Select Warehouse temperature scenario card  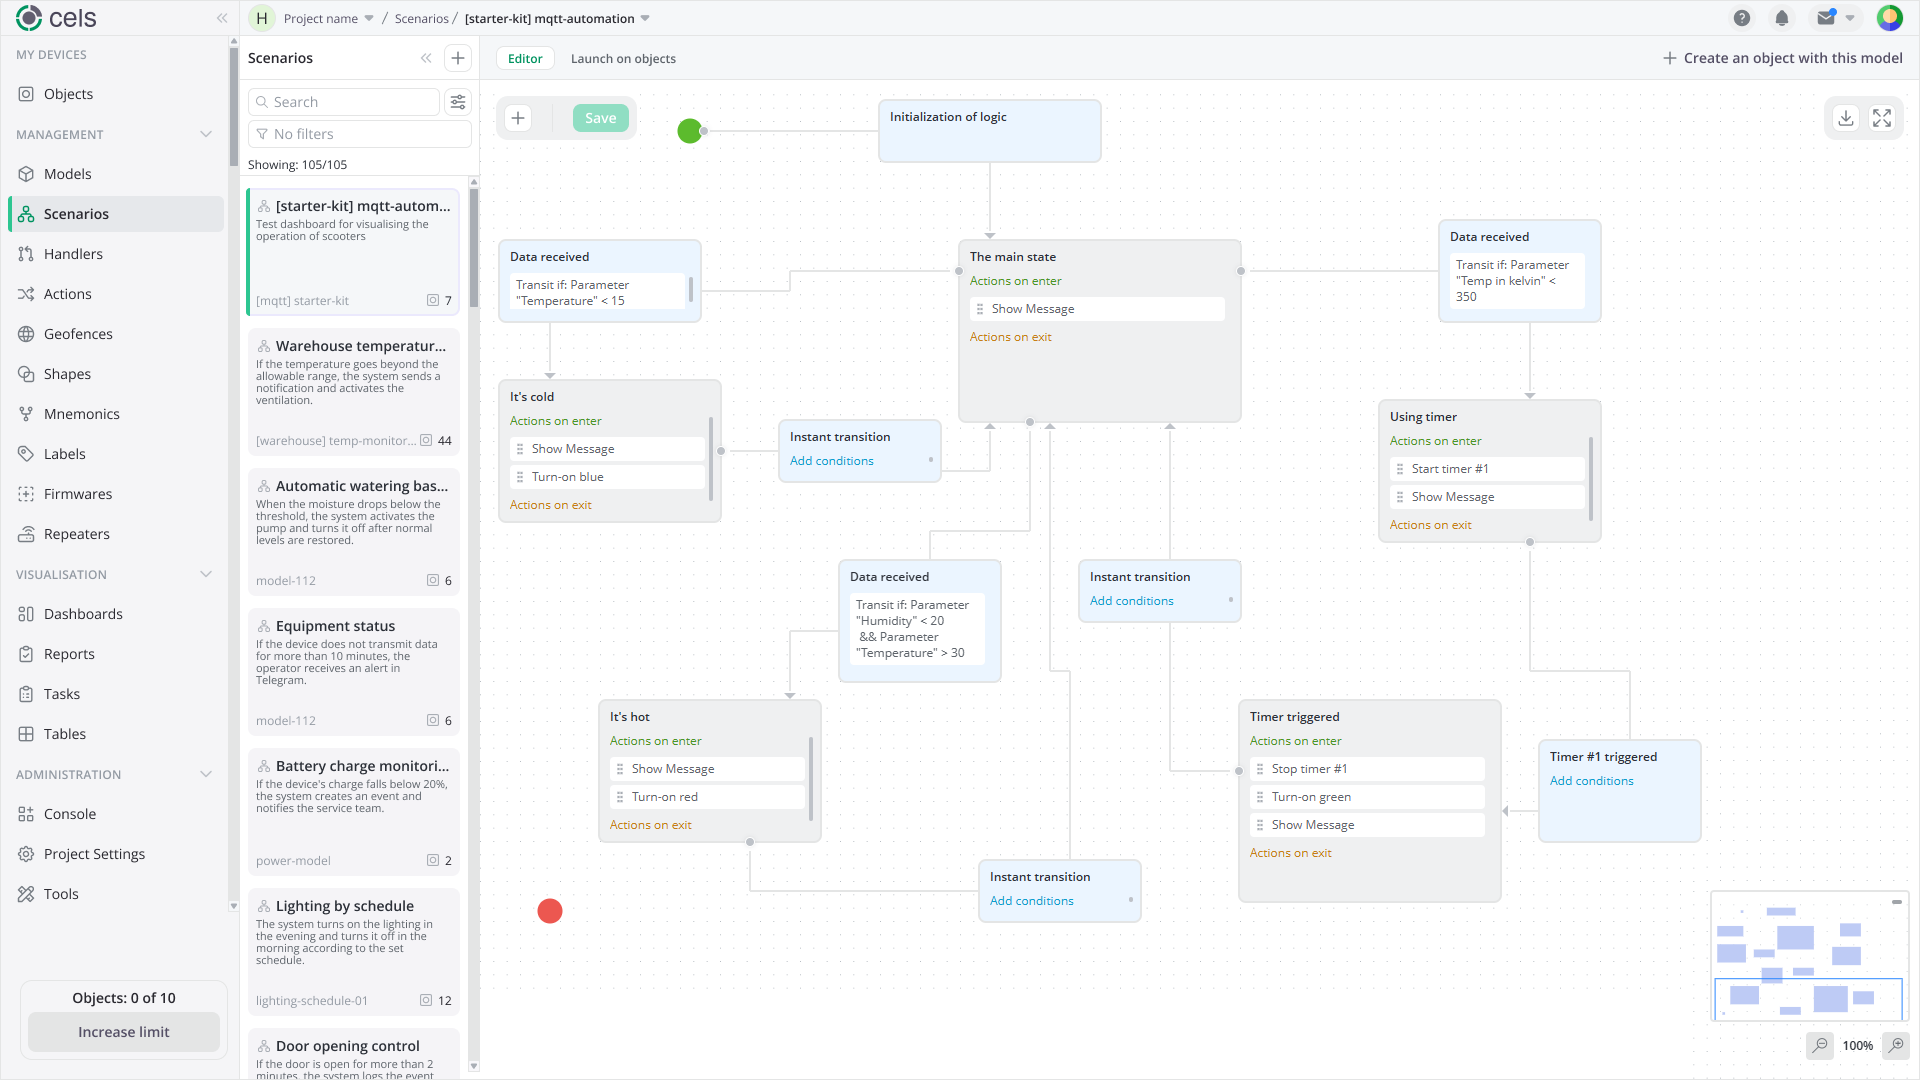tap(354, 392)
